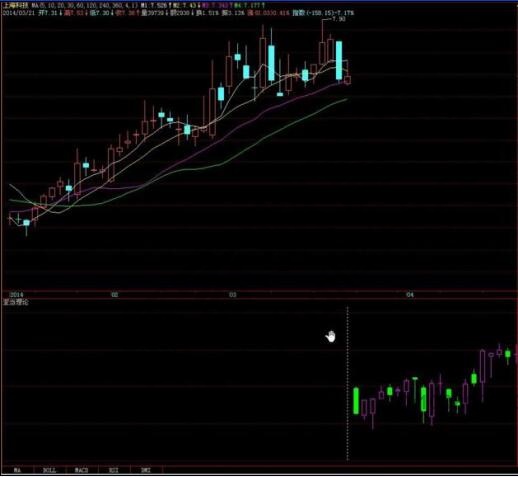Image resolution: width=518 pixels, height=477 pixels.
Task: Click the 04 month marker on time axis
Action: pyautogui.click(x=410, y=294)
